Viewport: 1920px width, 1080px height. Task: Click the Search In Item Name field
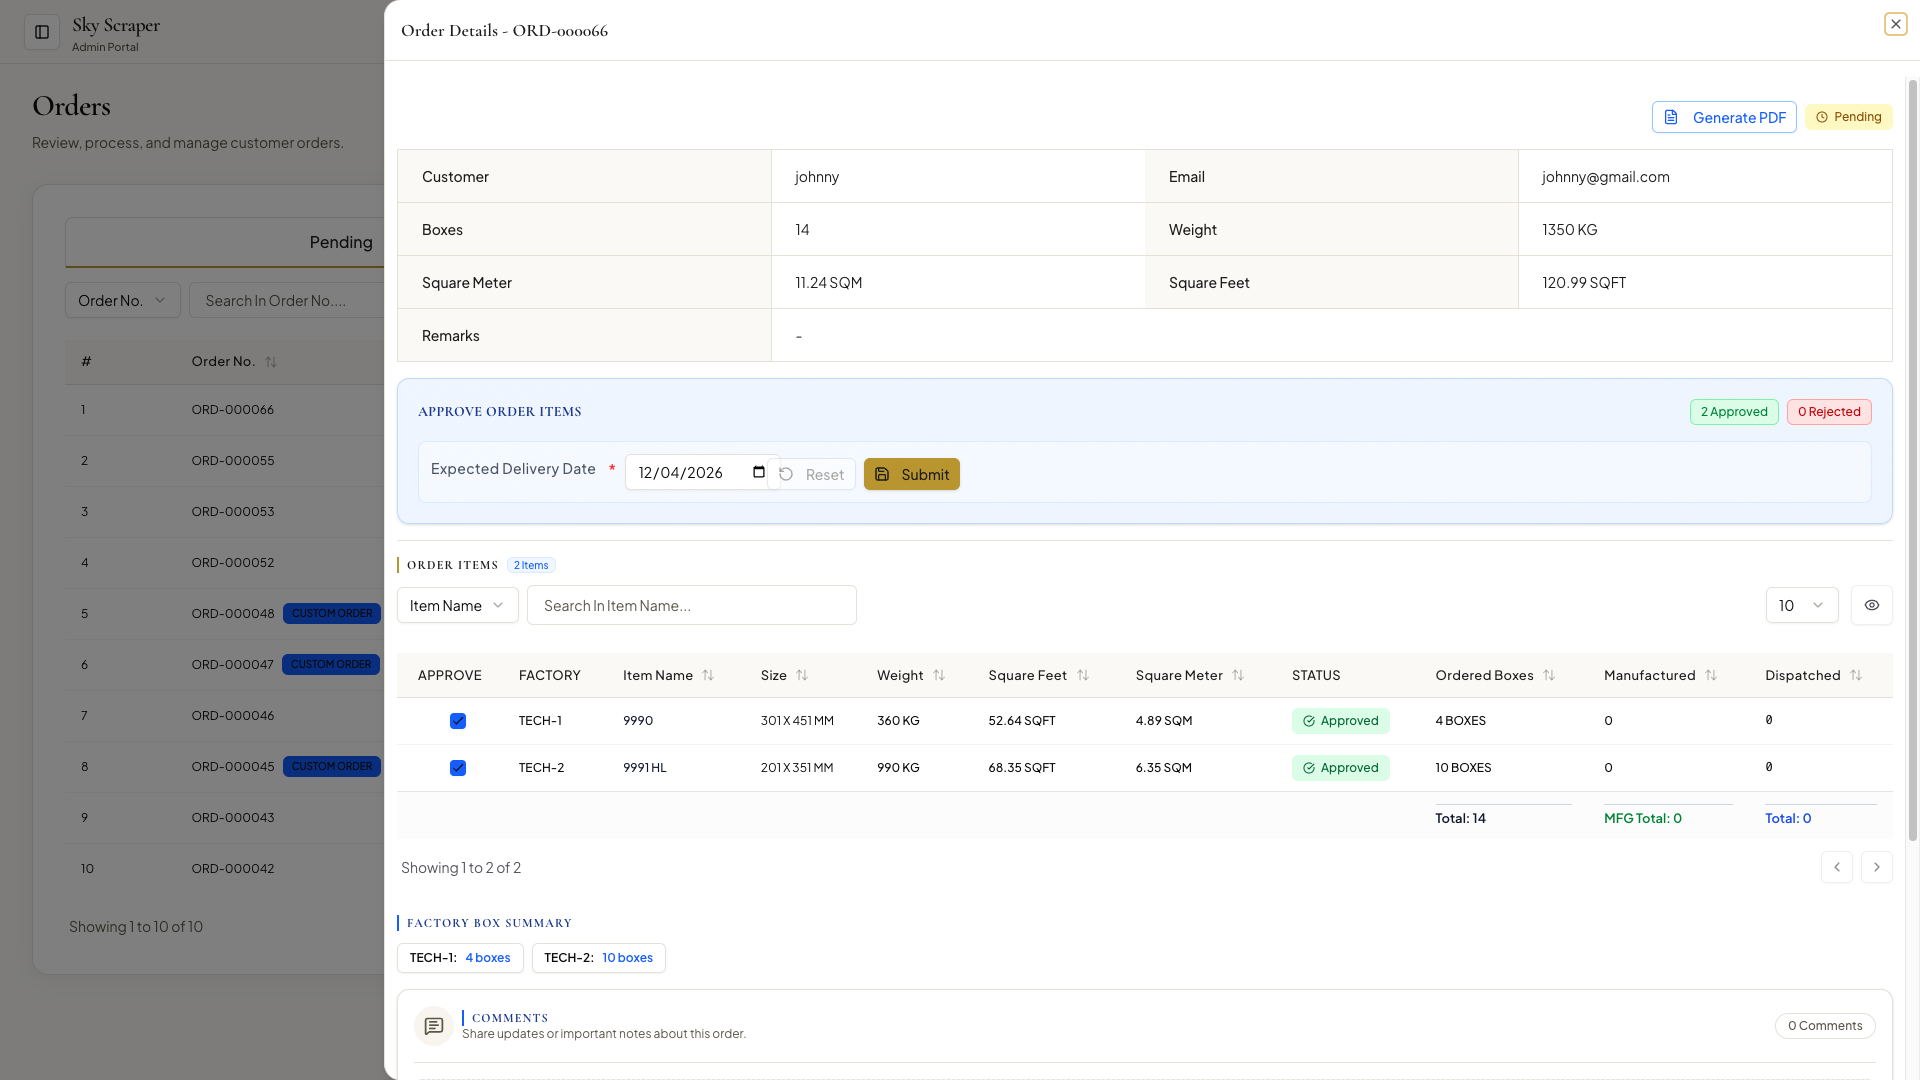(692, 605)
